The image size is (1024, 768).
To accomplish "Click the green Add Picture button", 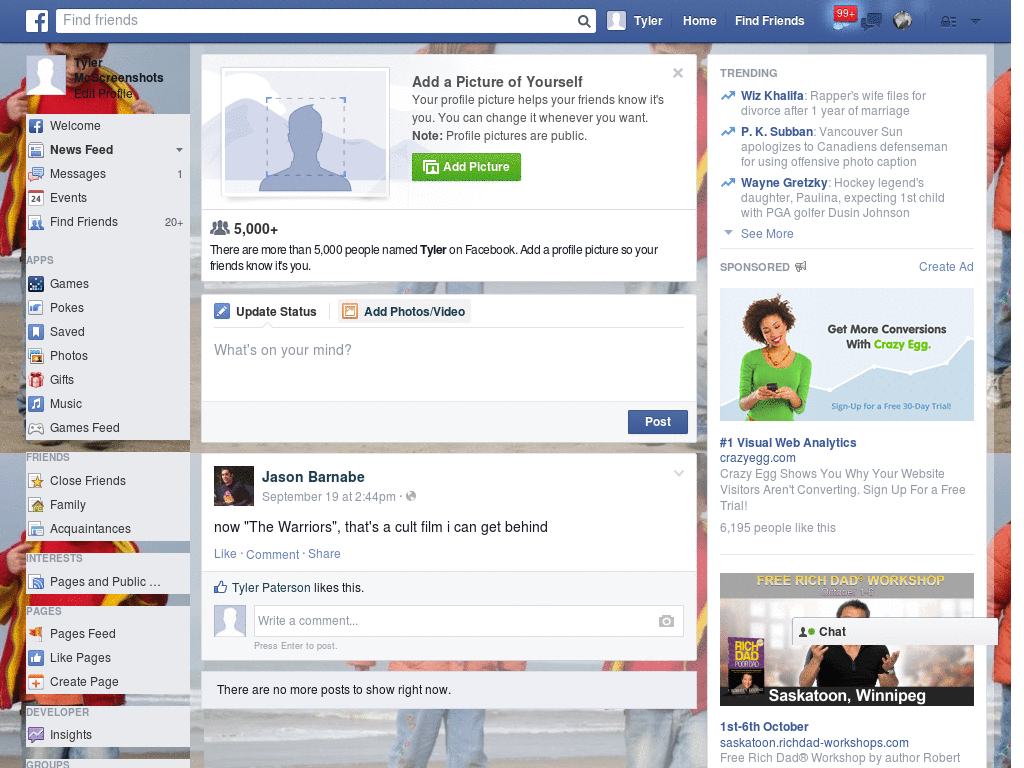I will tap(466, 167).
